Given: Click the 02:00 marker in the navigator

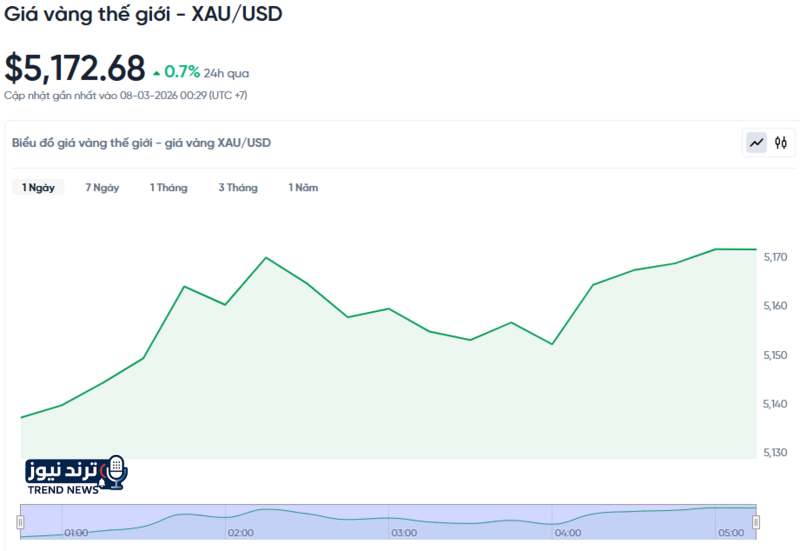Looking at the screenshot, I should 240,533.
